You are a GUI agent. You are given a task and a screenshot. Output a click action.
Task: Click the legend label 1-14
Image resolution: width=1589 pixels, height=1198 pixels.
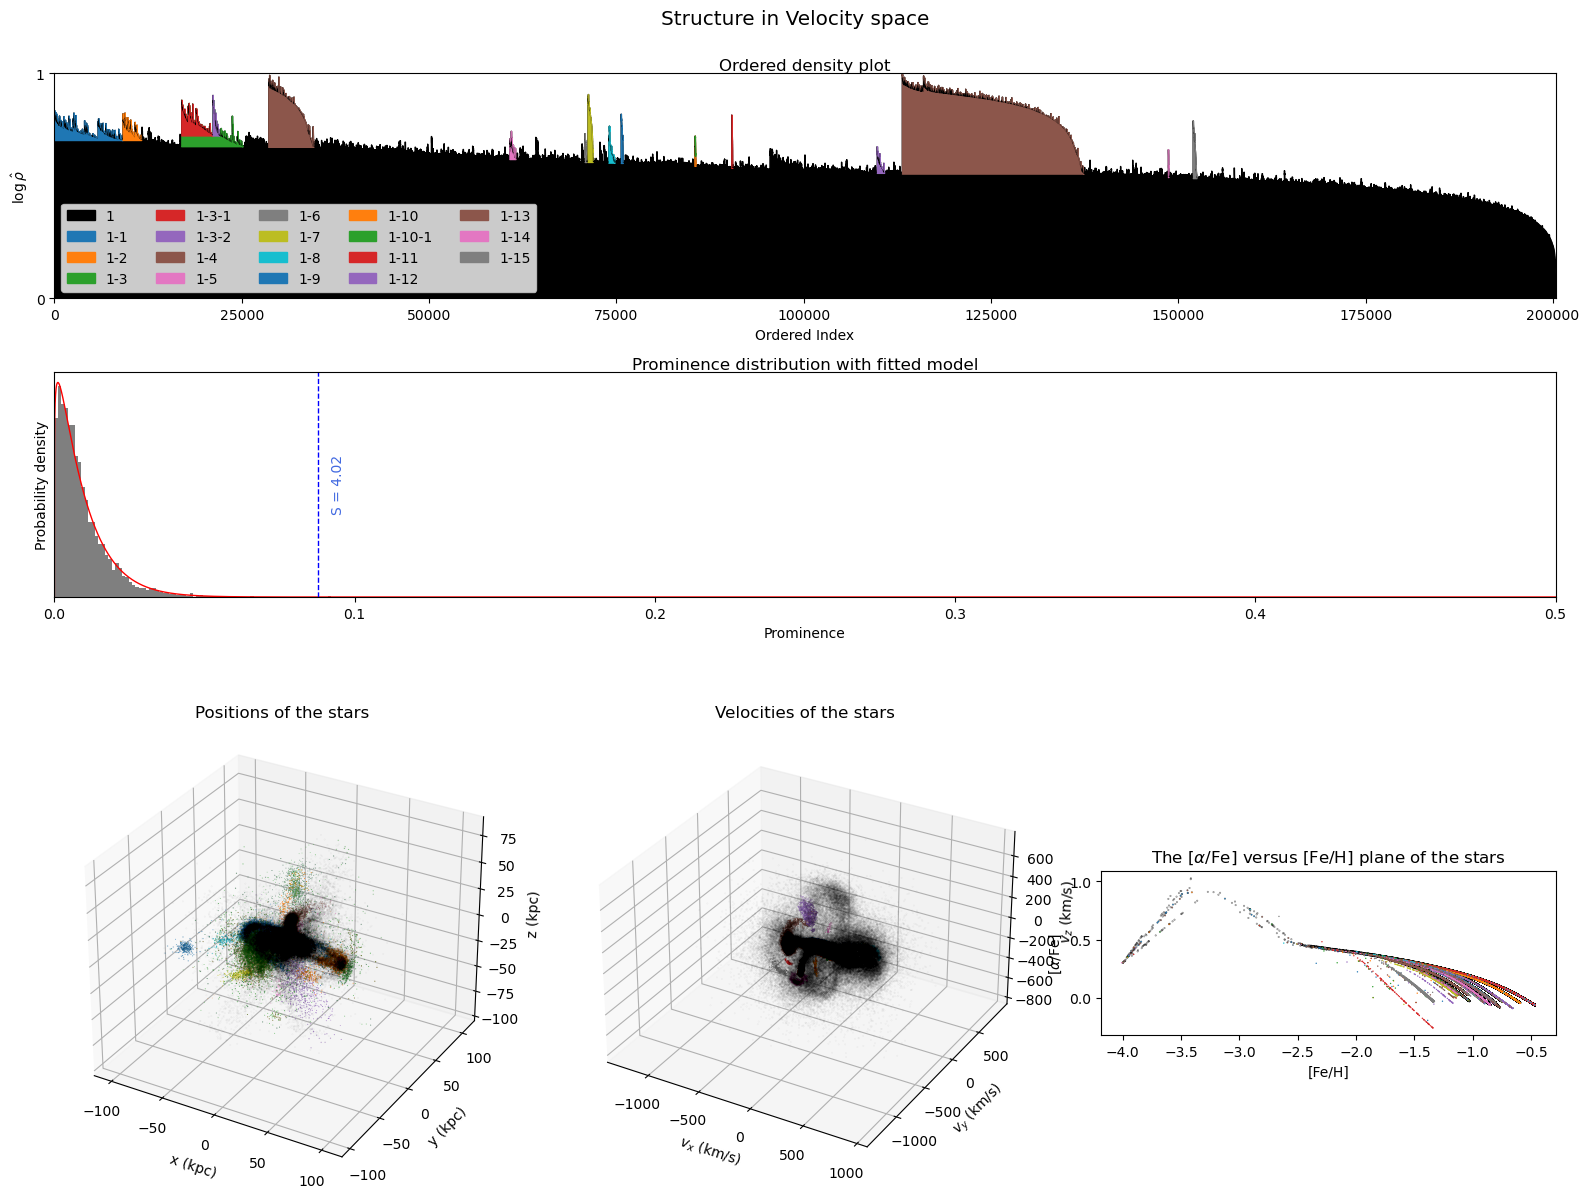pyautogui.click(x=515, y=237)
